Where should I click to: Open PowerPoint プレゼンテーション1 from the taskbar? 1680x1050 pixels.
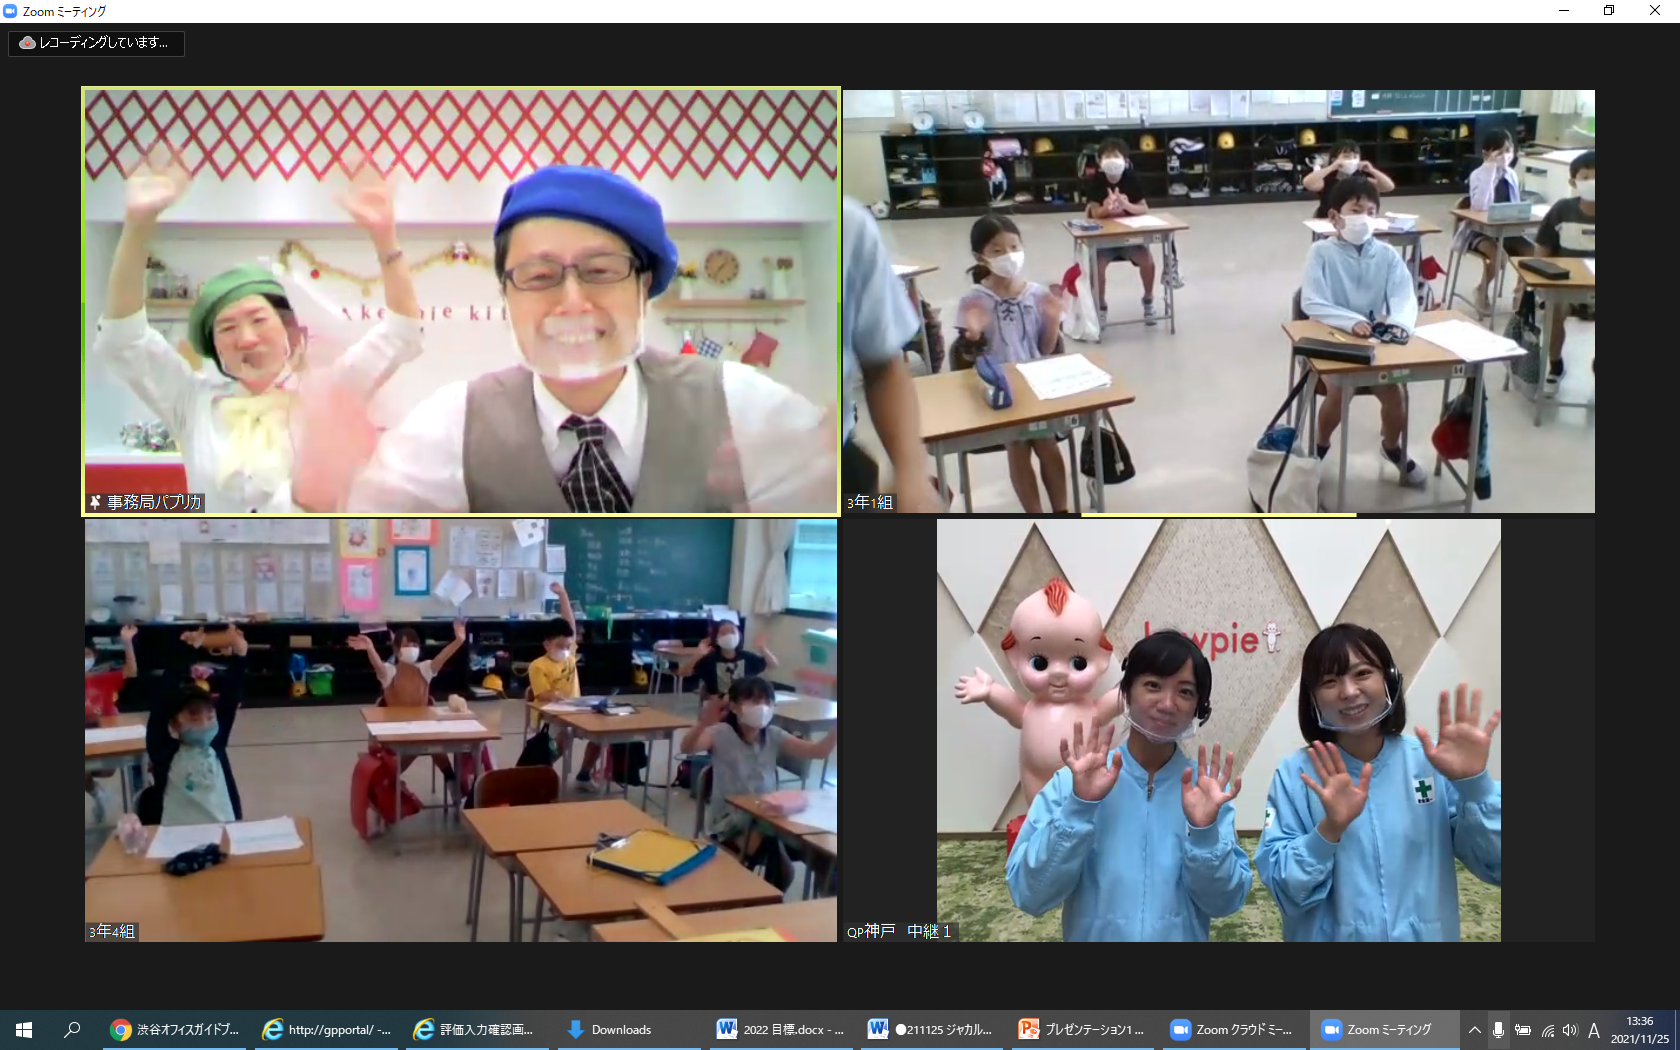tap(1081, 1029)
